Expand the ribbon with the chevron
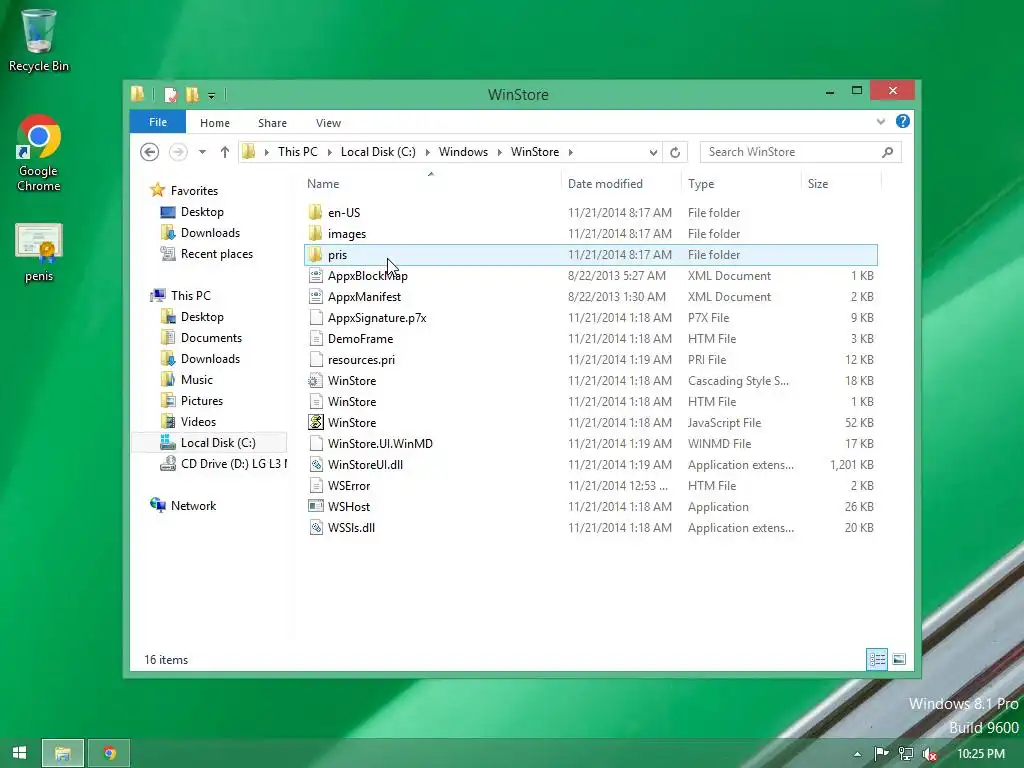This screenshot has height=768, width=1024. coord(880,121)
